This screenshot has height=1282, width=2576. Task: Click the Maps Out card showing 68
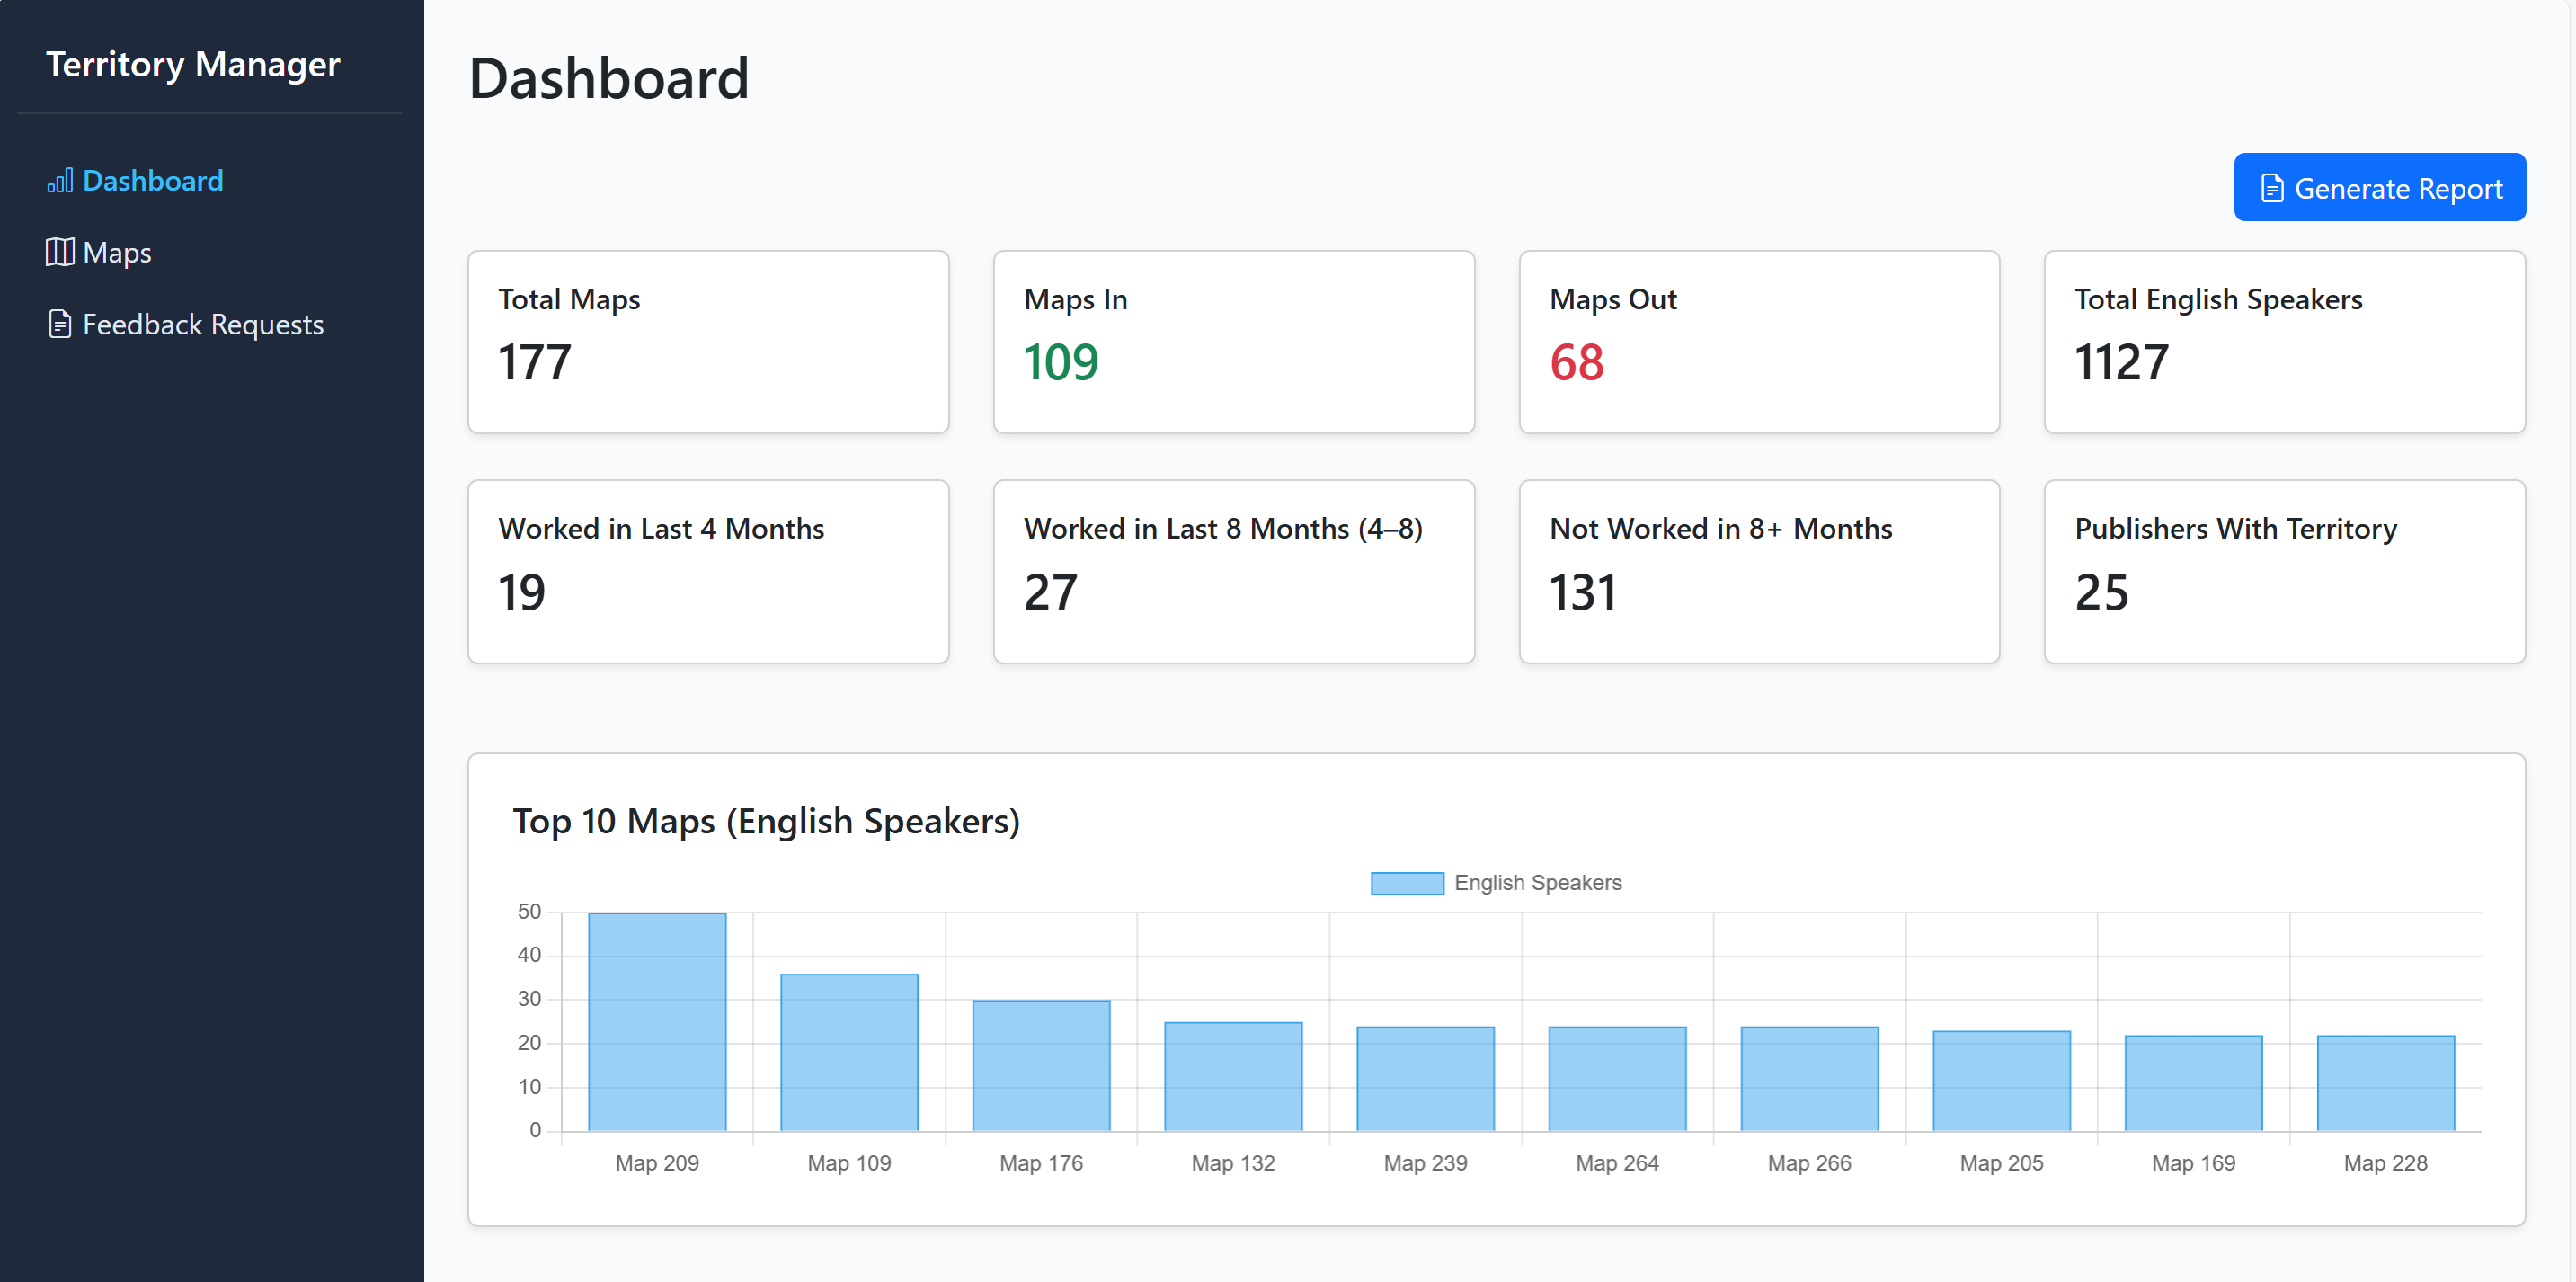click(x=1758, y=341)
